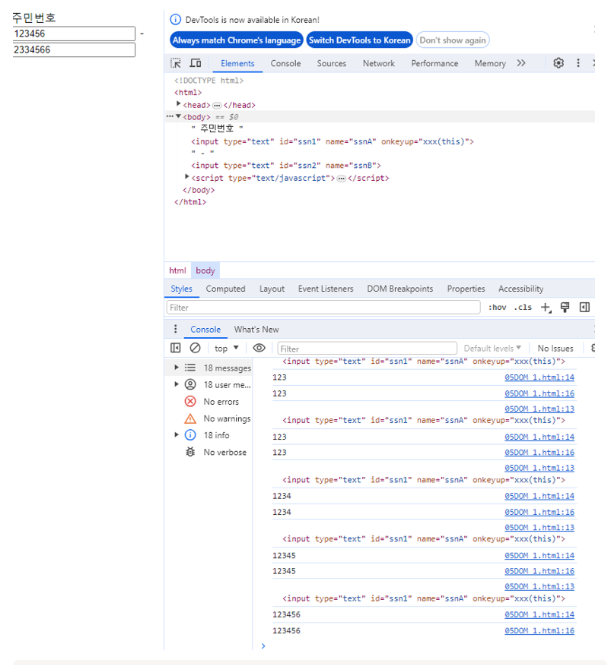Collapse the body element node

pyautogui.click(x=179, y=116)
